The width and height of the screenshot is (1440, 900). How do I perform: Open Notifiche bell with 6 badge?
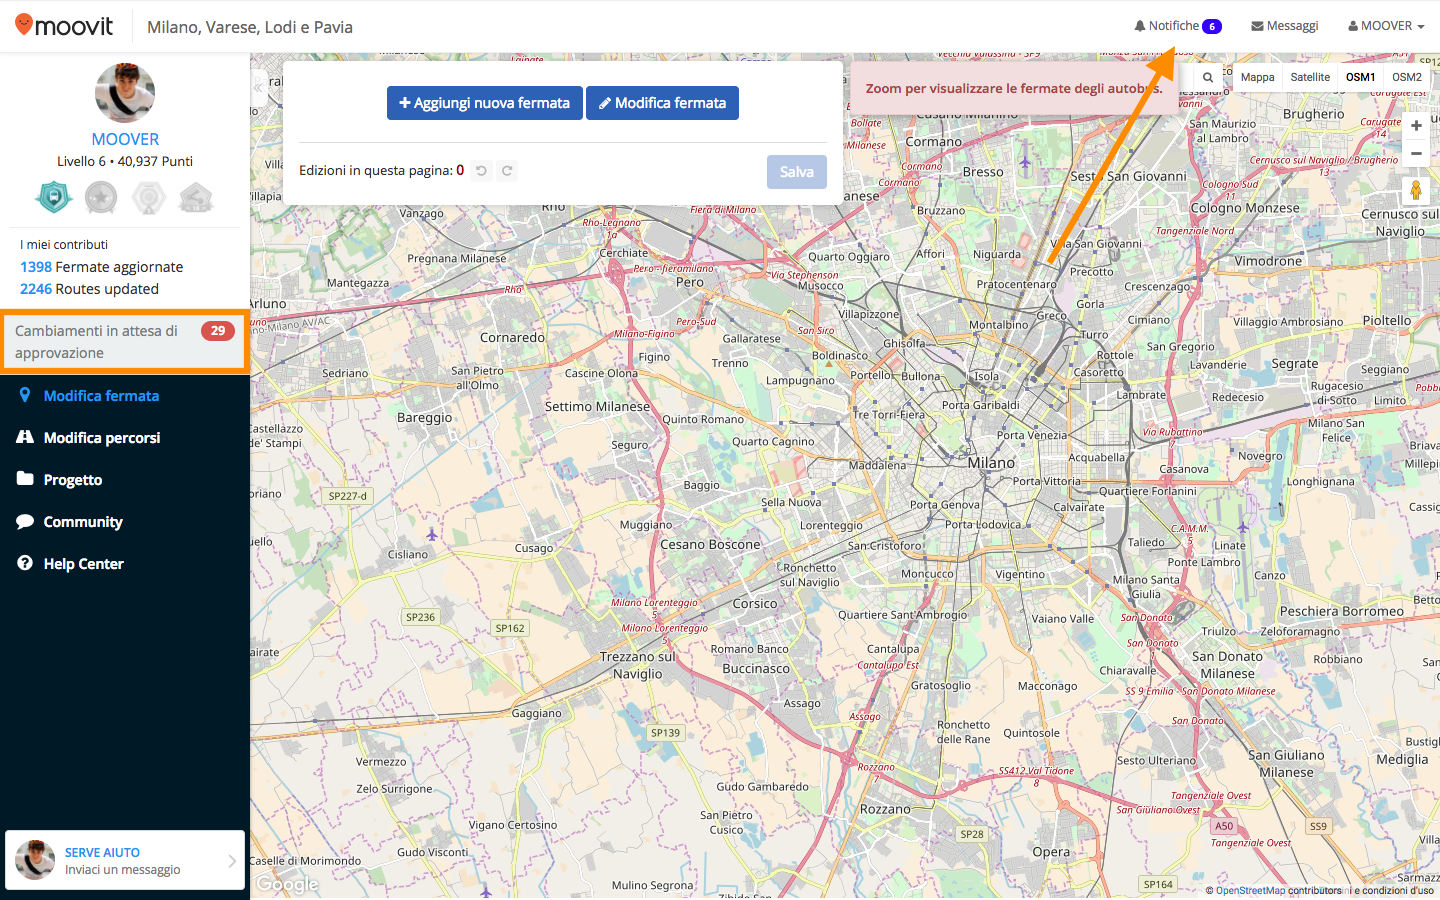tap(1177, 26)
